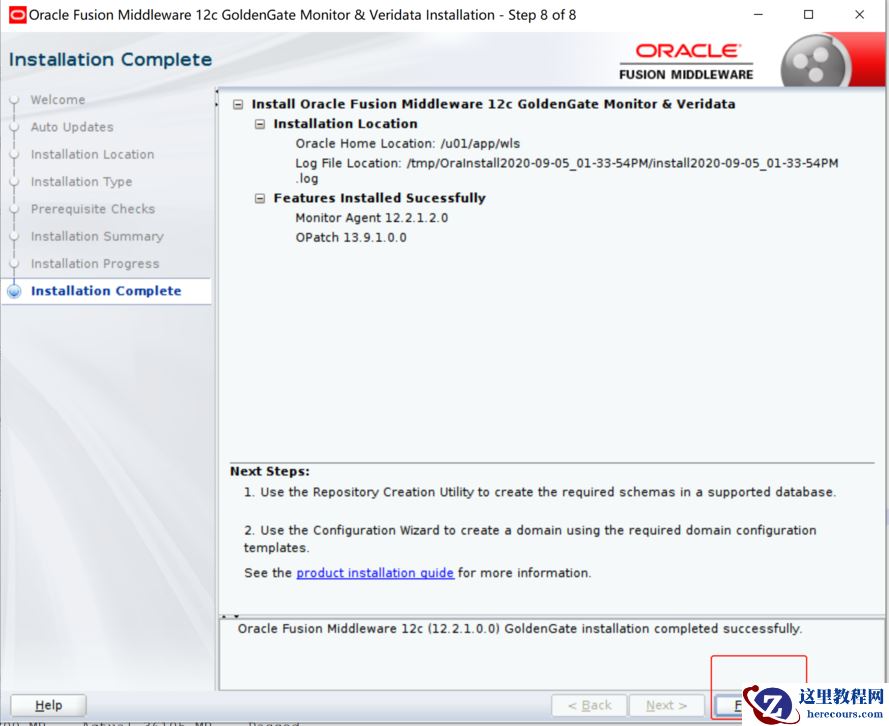The width and height of the screenshot is (889, 726).
Task: Click the Install Oracle Fusion Middleware 12c heading
Action: [493, 104]
